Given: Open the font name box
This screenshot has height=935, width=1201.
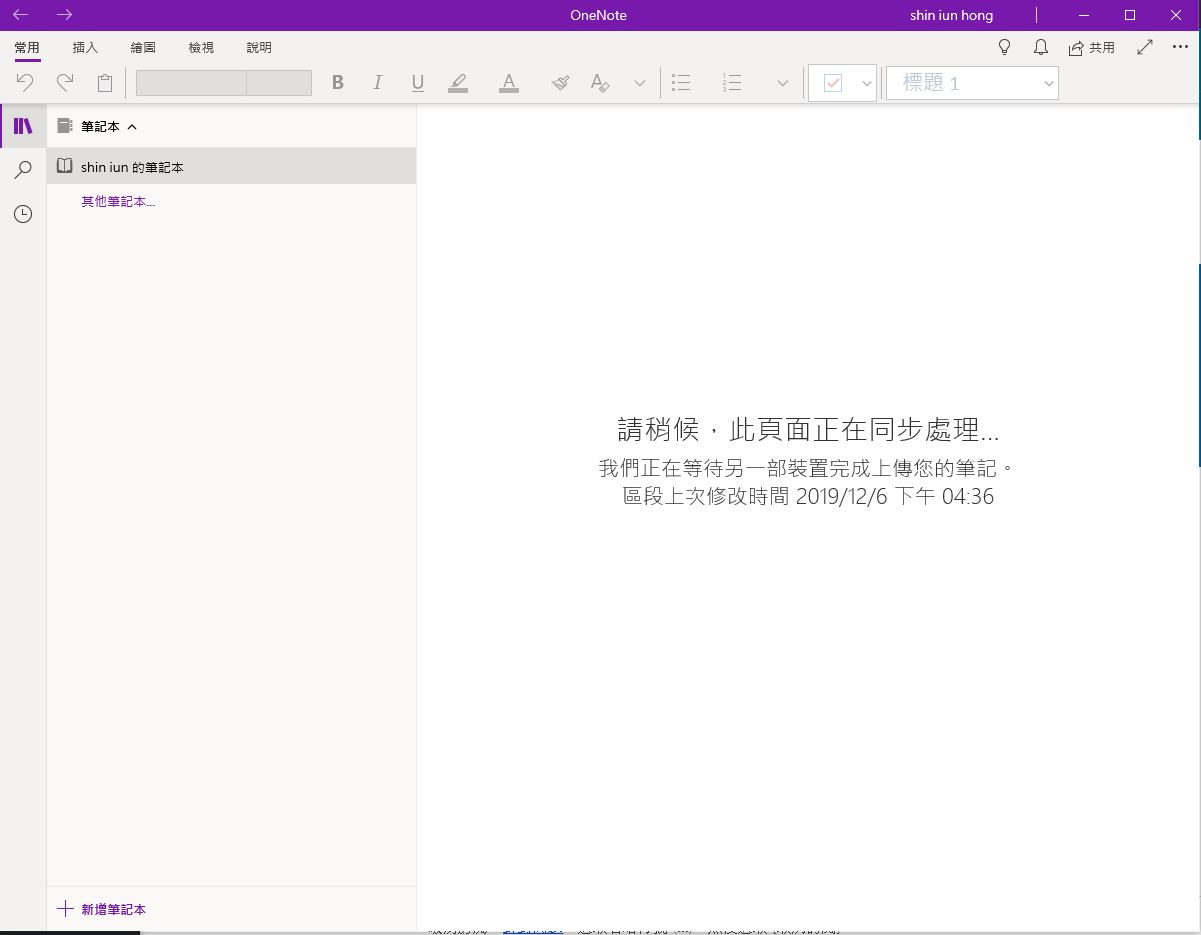Looking at the screenshot, I should pos(191,83).
